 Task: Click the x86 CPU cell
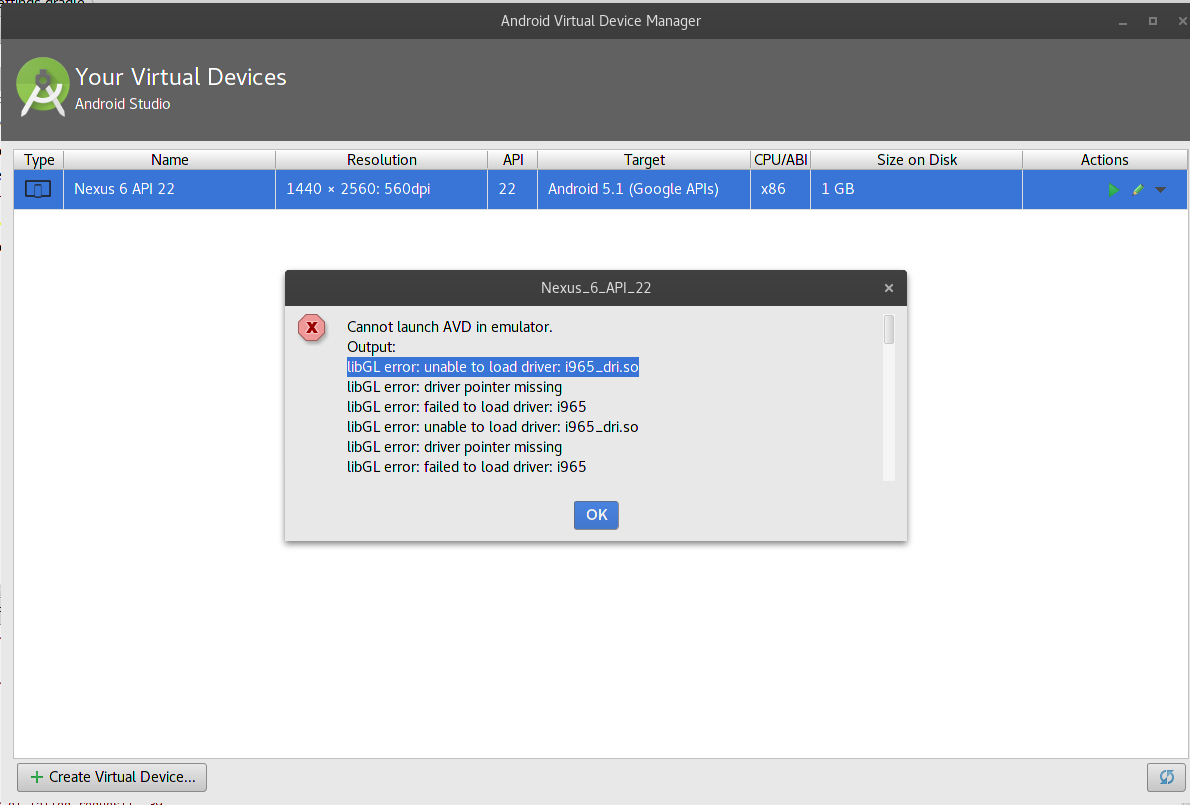(780, 189)
